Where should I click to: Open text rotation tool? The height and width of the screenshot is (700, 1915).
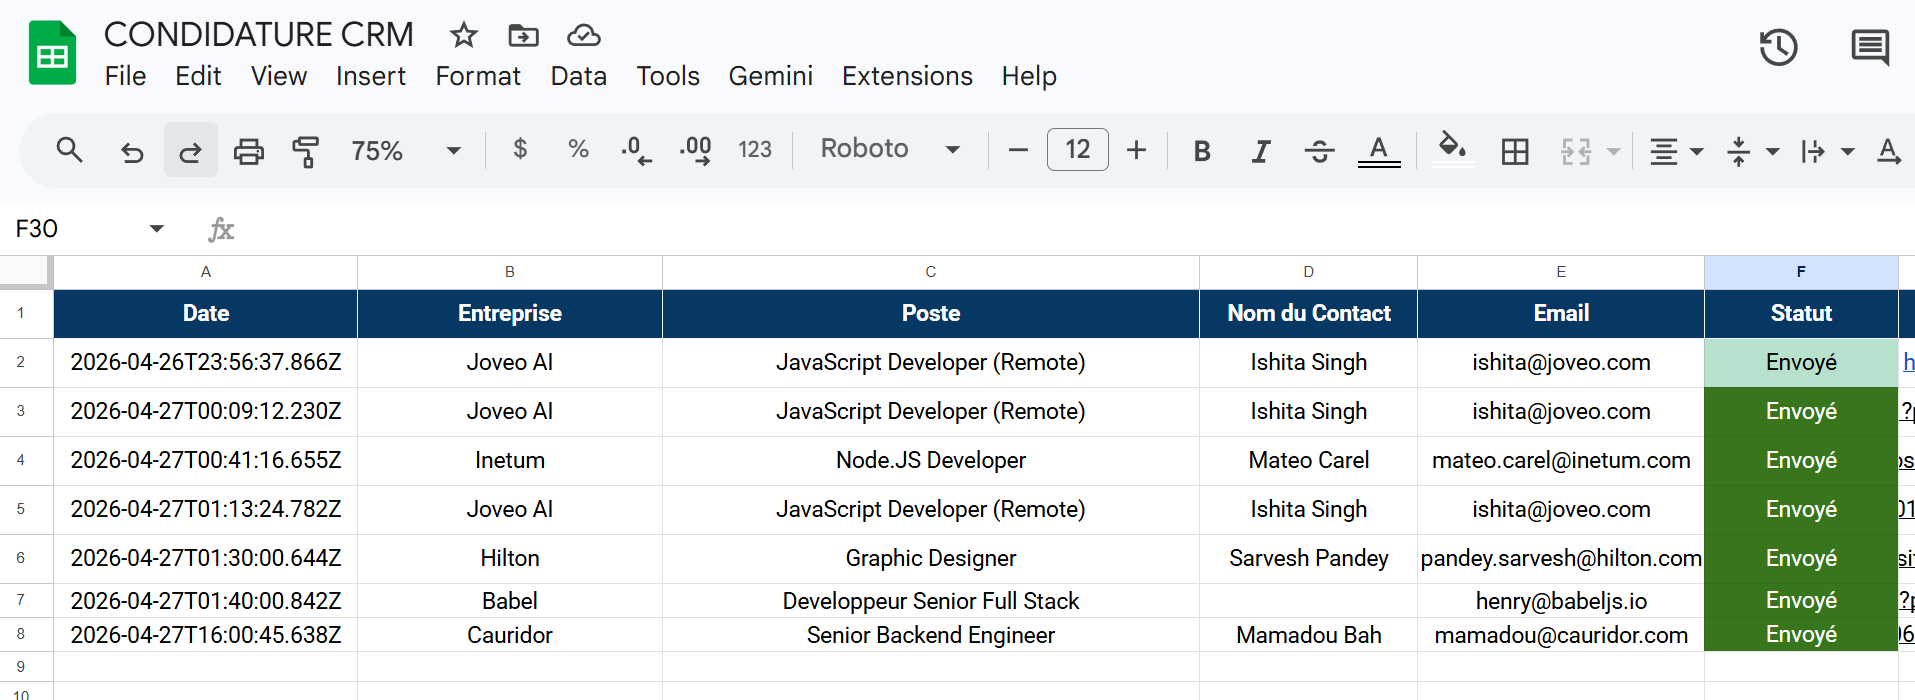(x=1888, y=151)
